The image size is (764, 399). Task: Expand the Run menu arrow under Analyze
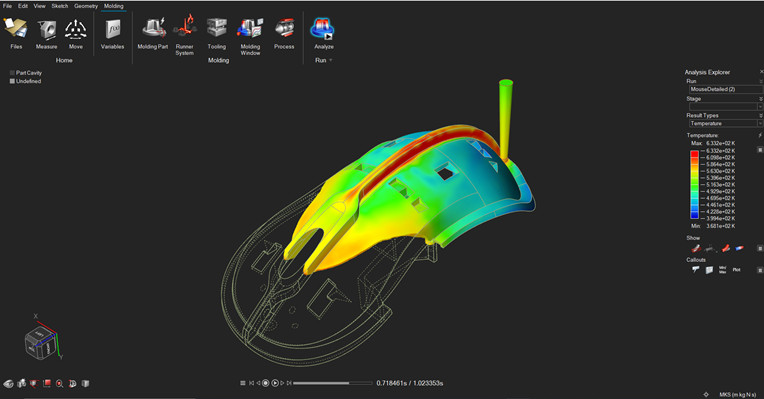pyautogui.click(x=331, y=60)
